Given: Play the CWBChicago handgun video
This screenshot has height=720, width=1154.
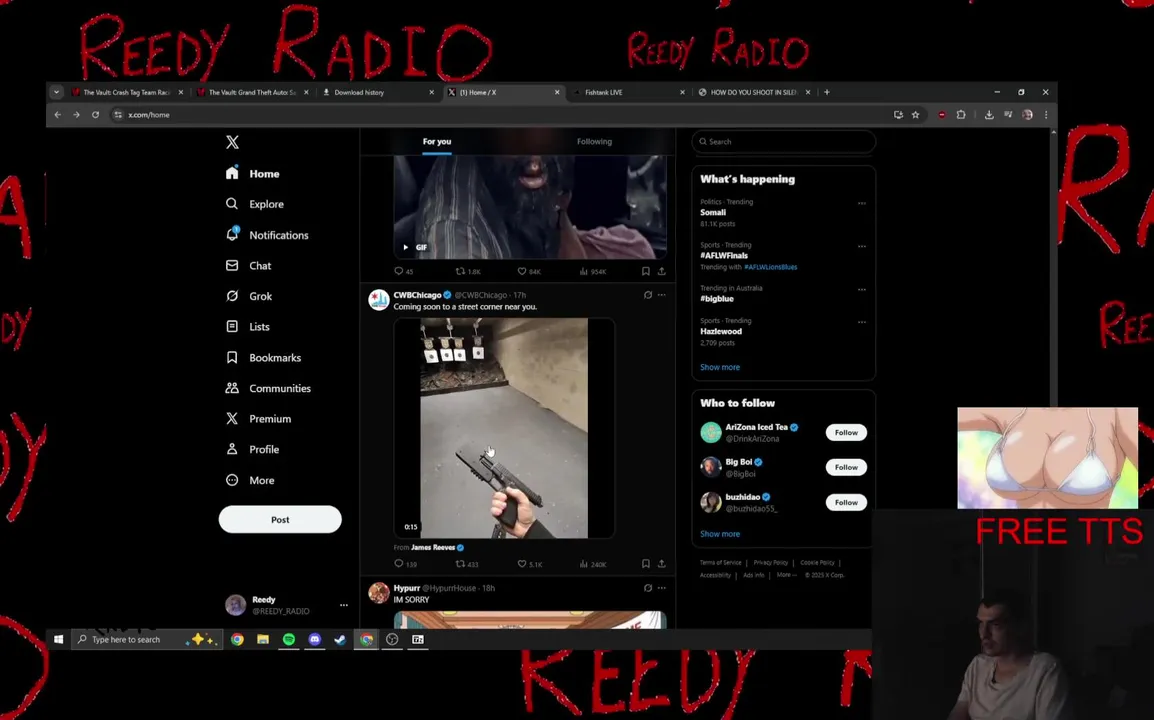Looking at the screenshot, I should click(x=504, y=428).
